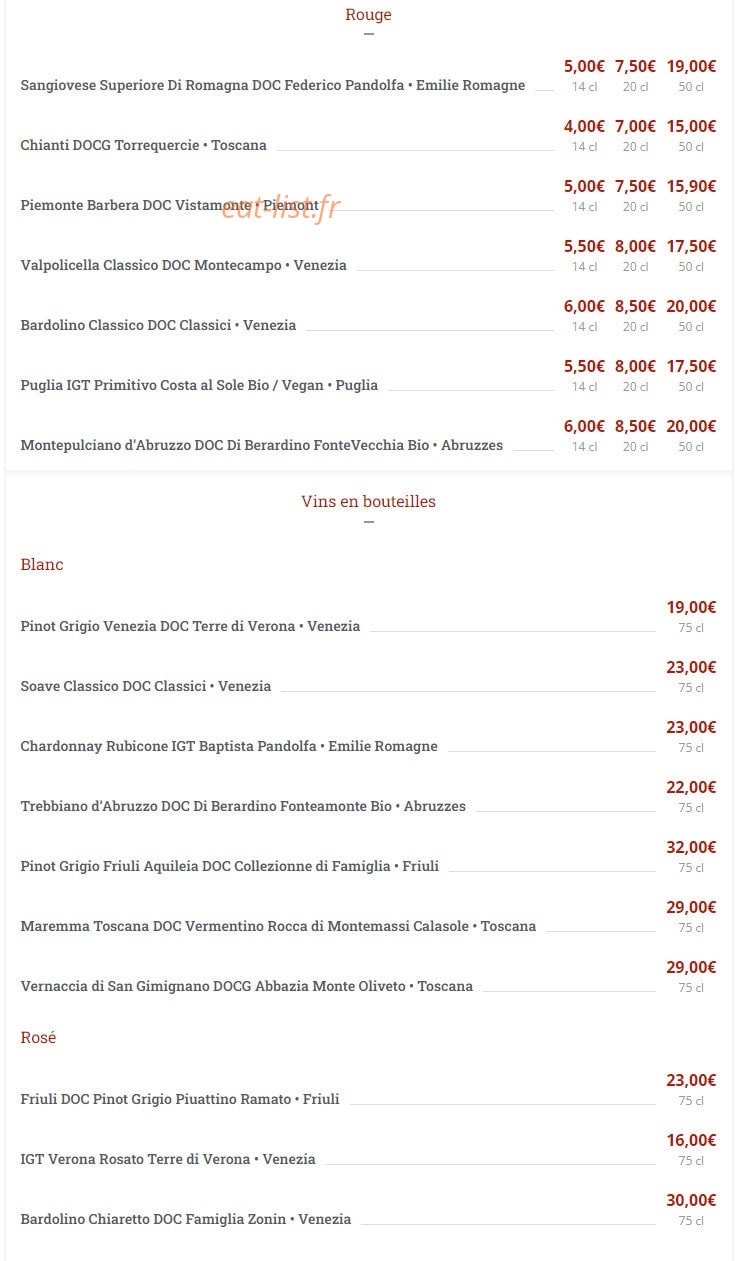Select Chardonnay Rubicone IGT Baptista Pandolfa
Screen dimensions: 750x1261
pyautogui.click(x=229, y=746)
